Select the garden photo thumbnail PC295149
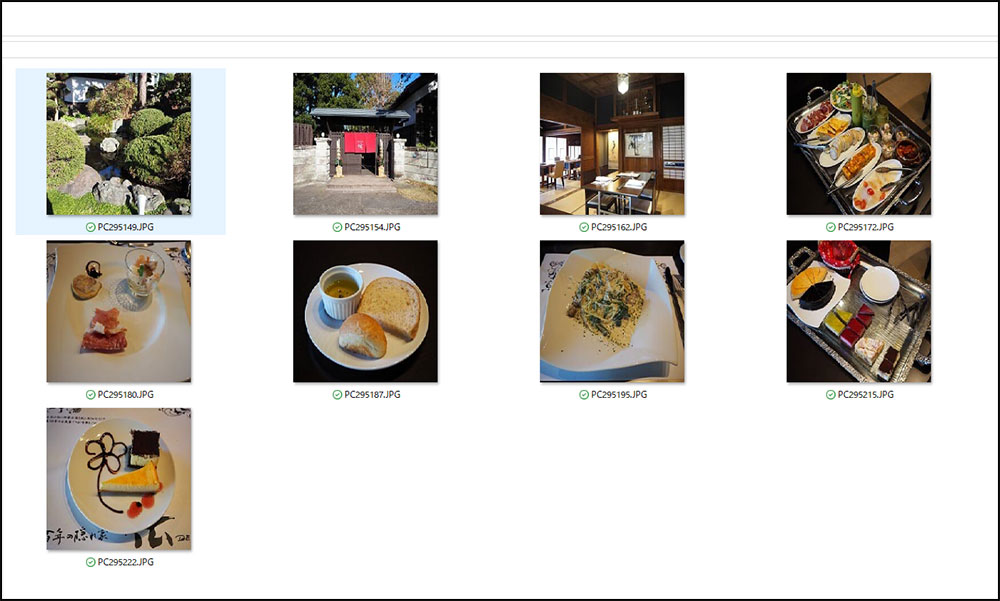 click(x=119, y=144)
